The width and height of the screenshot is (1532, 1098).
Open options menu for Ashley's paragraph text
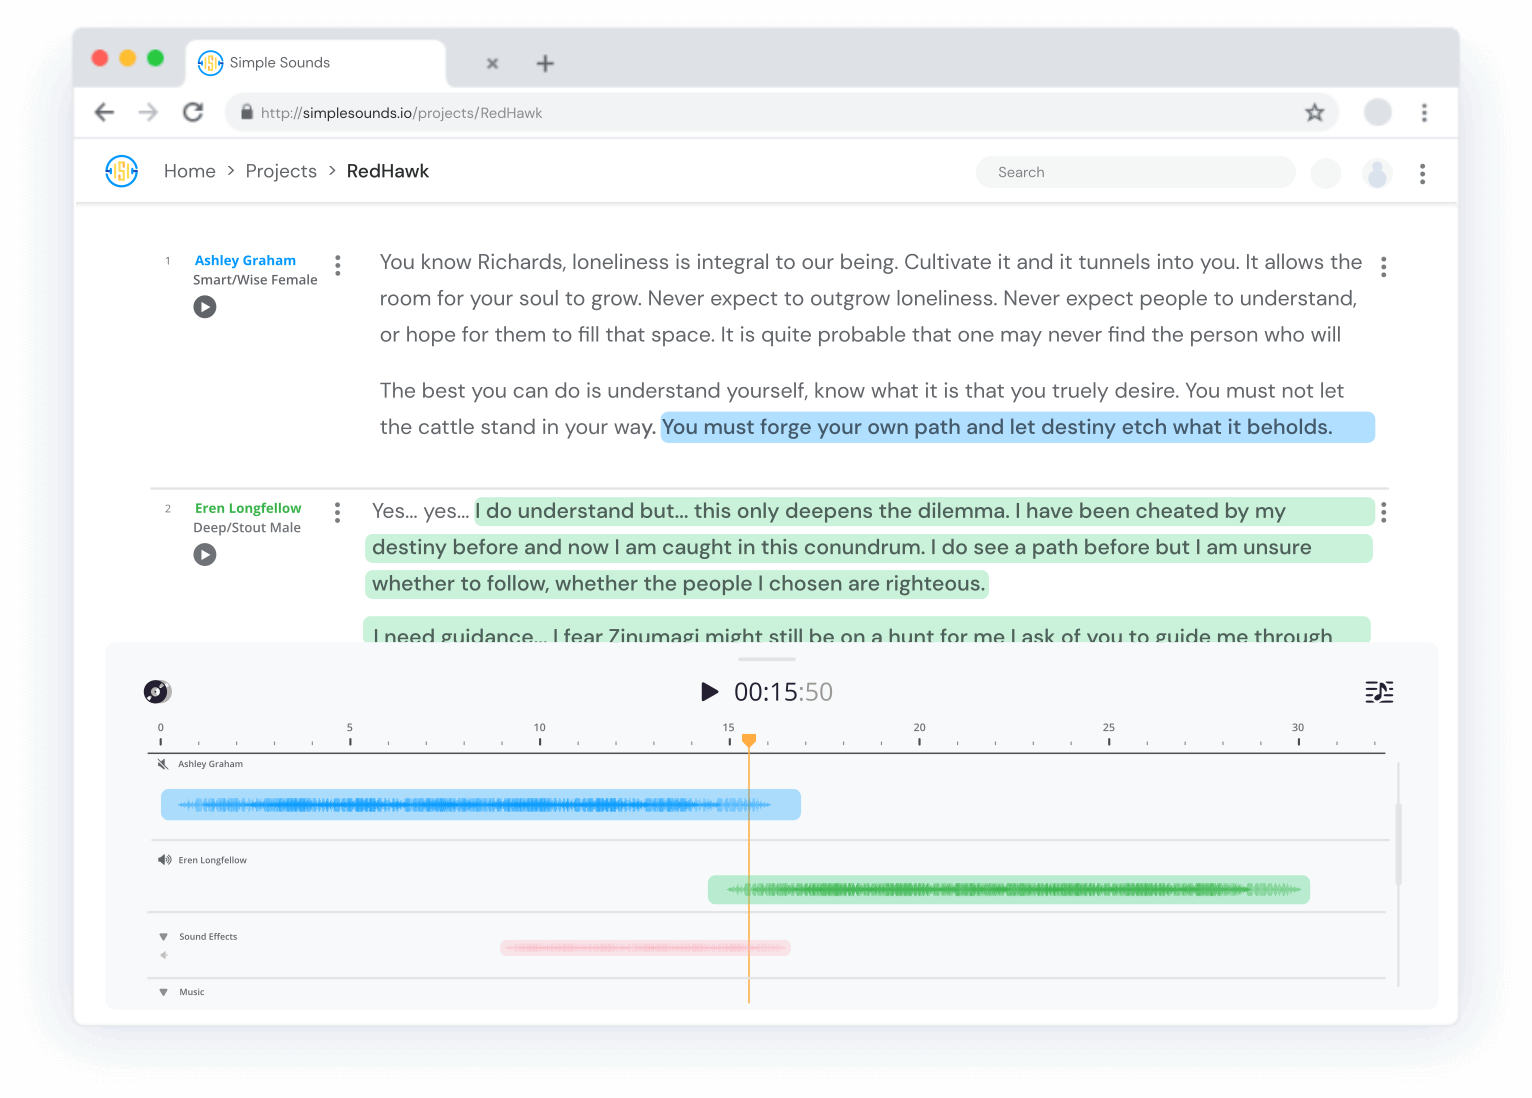point(1383,267)
